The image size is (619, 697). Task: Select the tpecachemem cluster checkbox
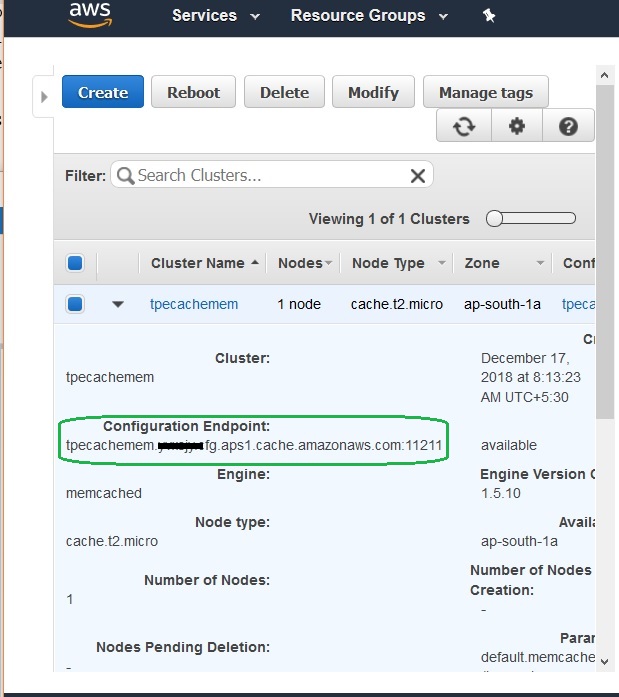point(75,304)
